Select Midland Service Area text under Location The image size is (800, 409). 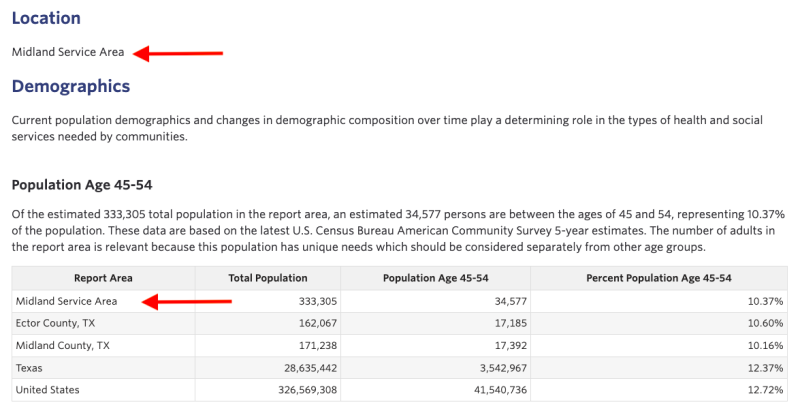pyautogui.click(x=68, y=52)
